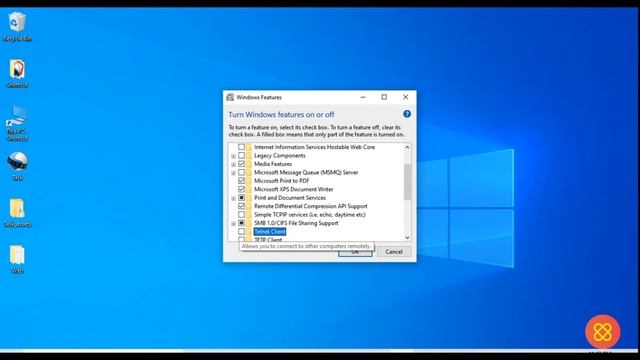
Task: Toggle SMB 1.0/CIFS File Sharing Support checkbox
Action: (x=242, y=223)
